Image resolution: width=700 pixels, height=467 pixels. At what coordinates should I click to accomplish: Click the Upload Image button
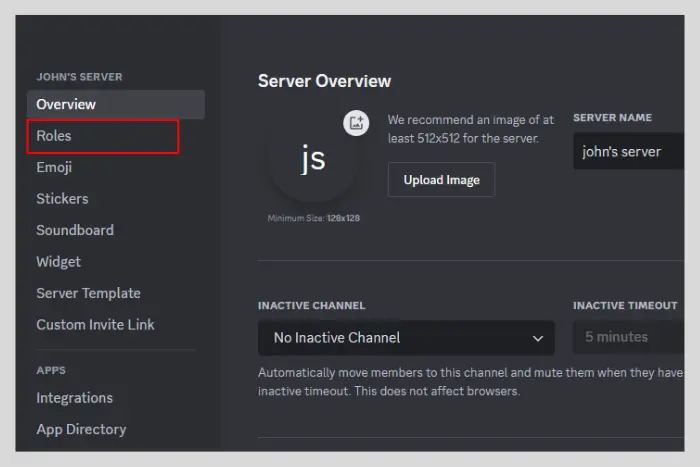[x=442, y=180]
